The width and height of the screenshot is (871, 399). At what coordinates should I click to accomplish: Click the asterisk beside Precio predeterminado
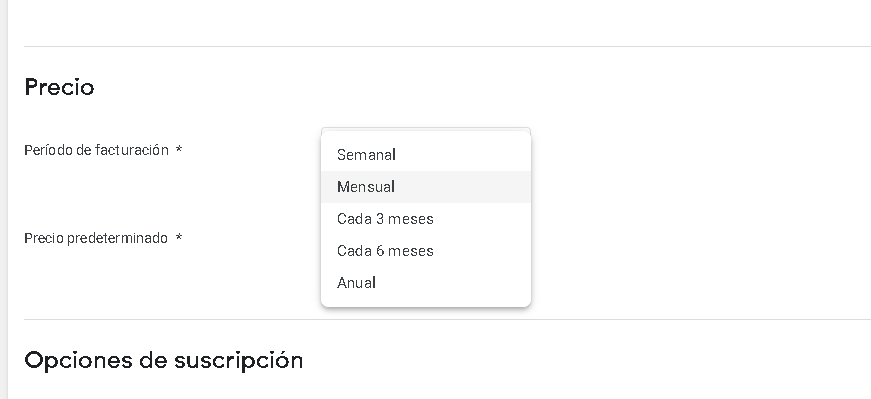179,238
